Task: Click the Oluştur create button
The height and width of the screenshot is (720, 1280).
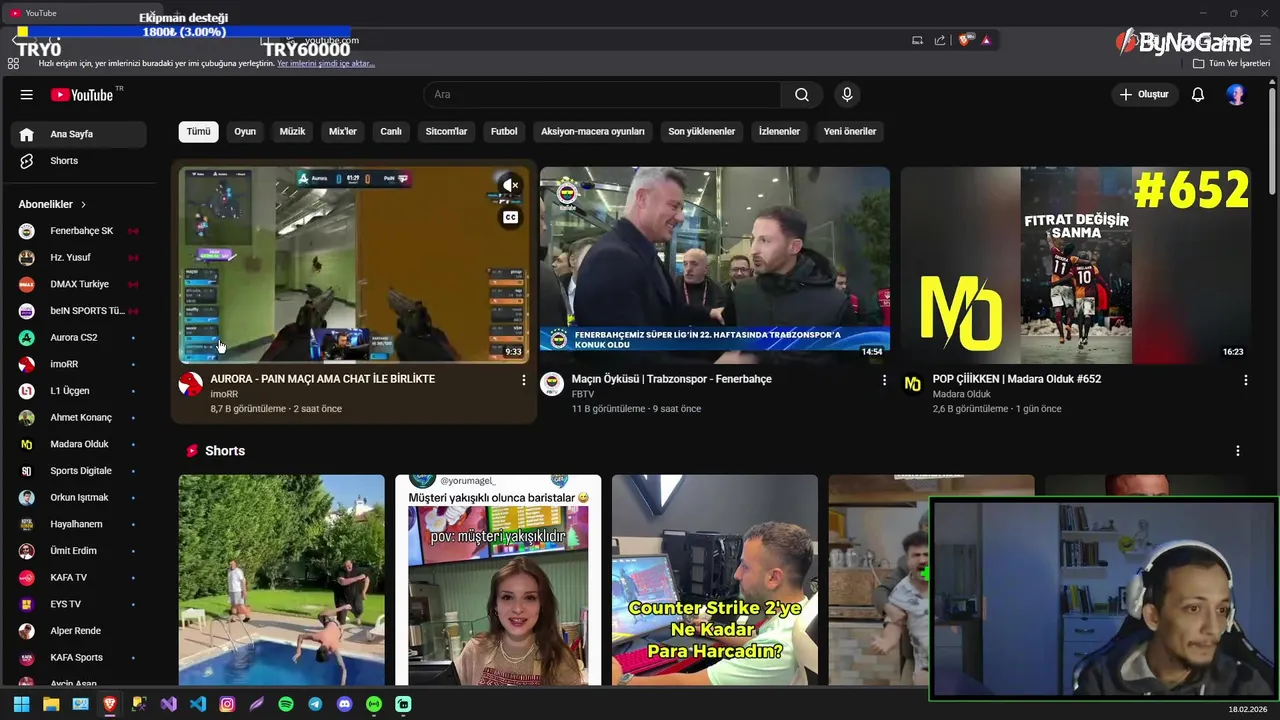Action: [x=1144, y=95]
